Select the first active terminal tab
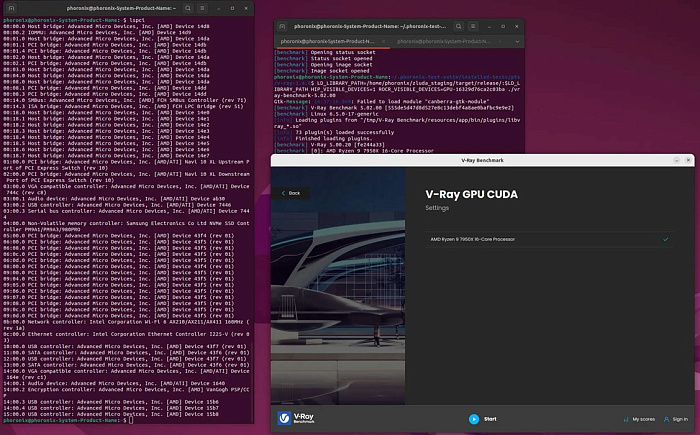The width and height of the screenshot is (700, 435). coord(328,42)
